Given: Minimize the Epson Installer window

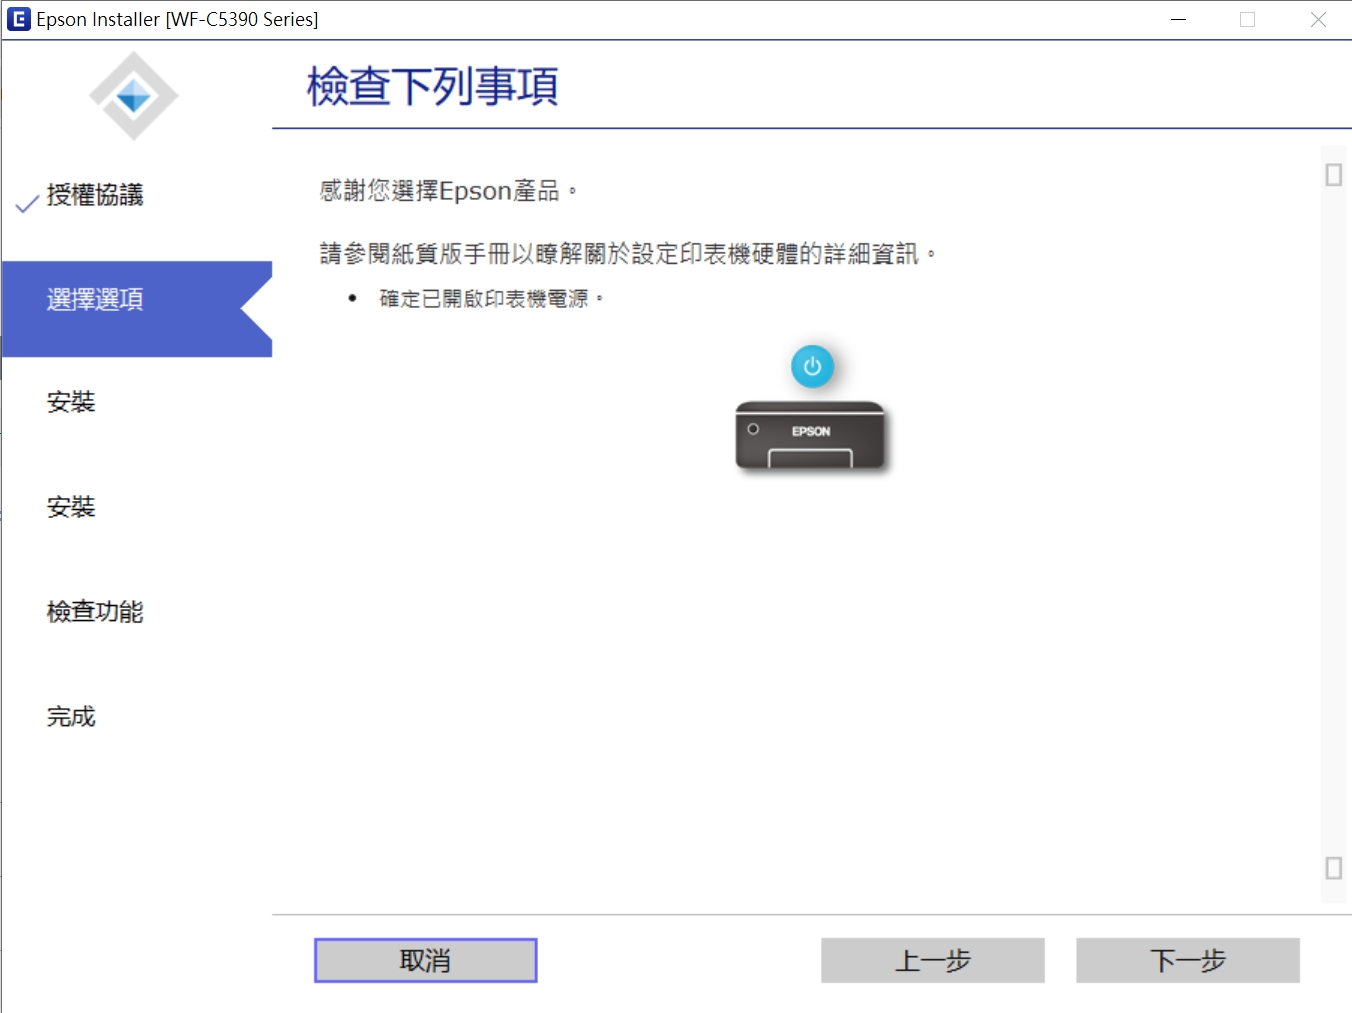Looking at the screenshot, I should (1179, 19).
